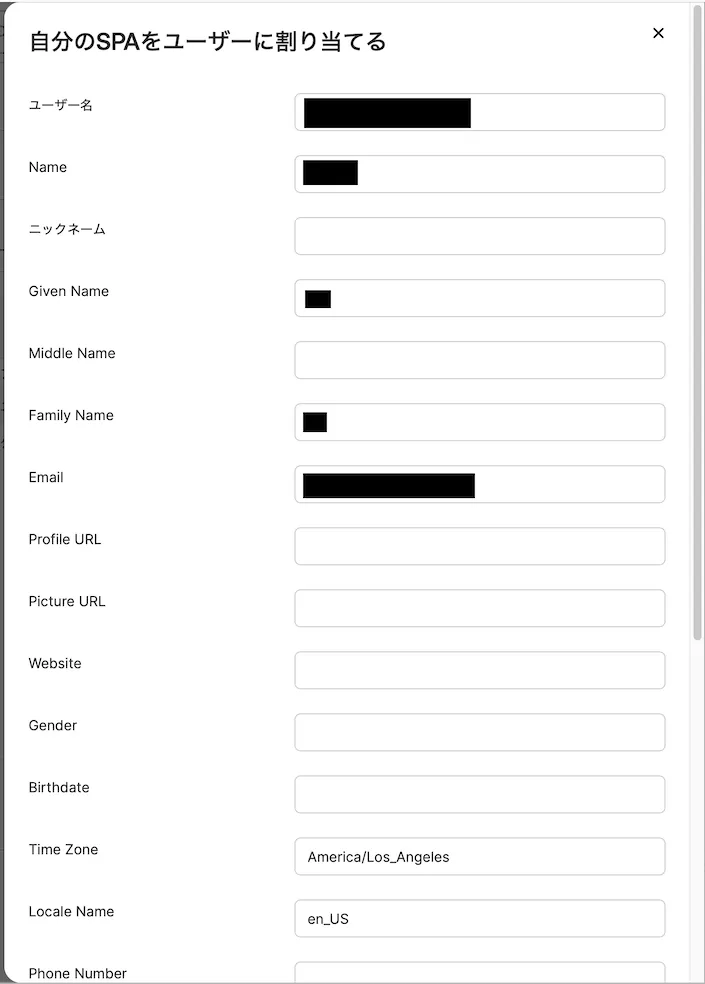The image size is (705, 984).
Task: Click the Given Name field
Action: click(x=480, y=298)
